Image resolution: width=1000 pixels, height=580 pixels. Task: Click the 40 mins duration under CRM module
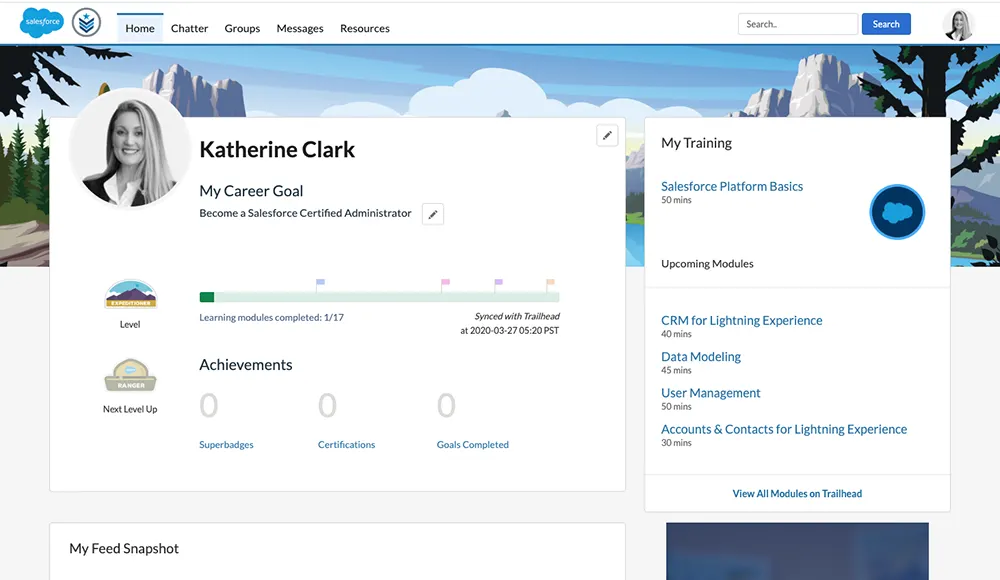coord(676,334)
